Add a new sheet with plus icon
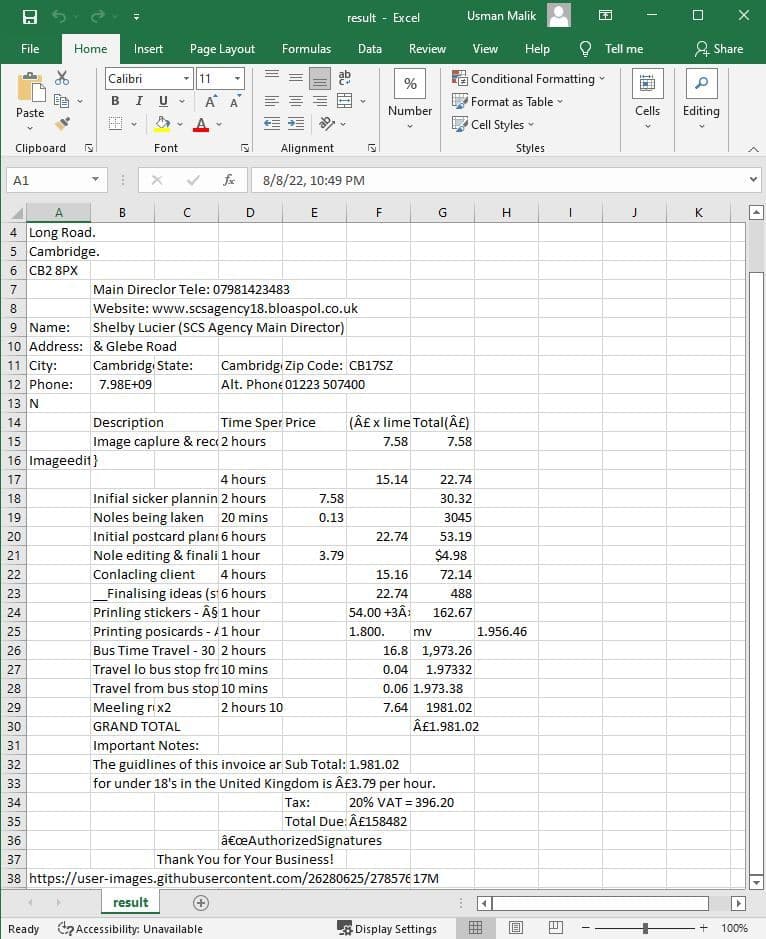 200,902
